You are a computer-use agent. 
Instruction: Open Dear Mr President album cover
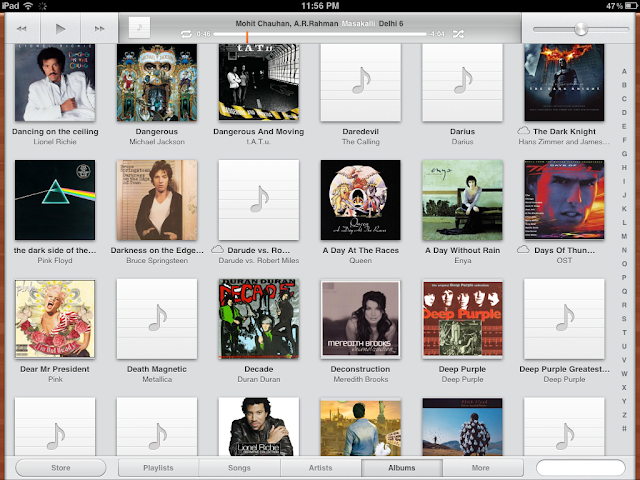click(x=55, y=319)
